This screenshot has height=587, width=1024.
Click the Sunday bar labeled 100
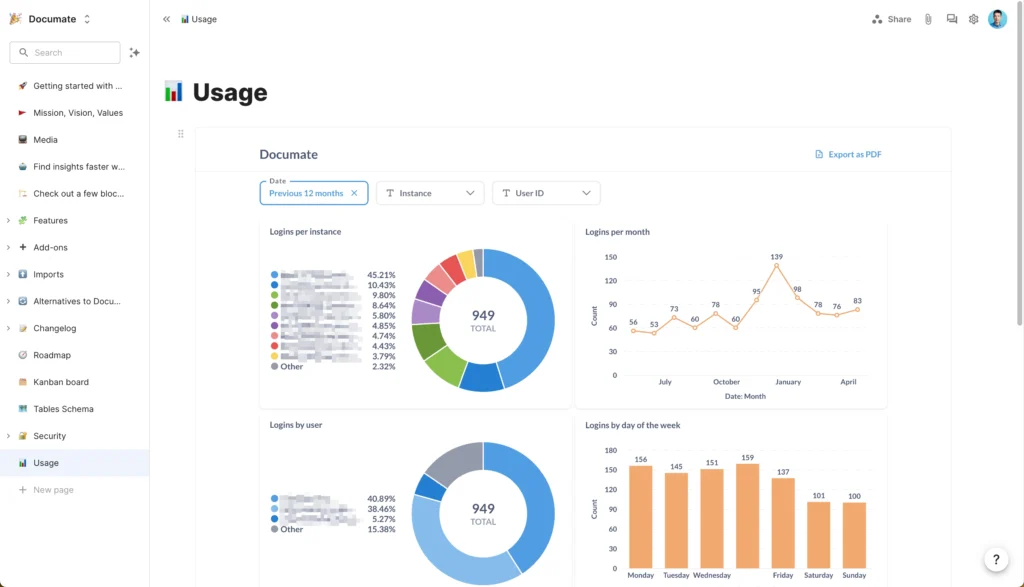(x=854, y=535)
